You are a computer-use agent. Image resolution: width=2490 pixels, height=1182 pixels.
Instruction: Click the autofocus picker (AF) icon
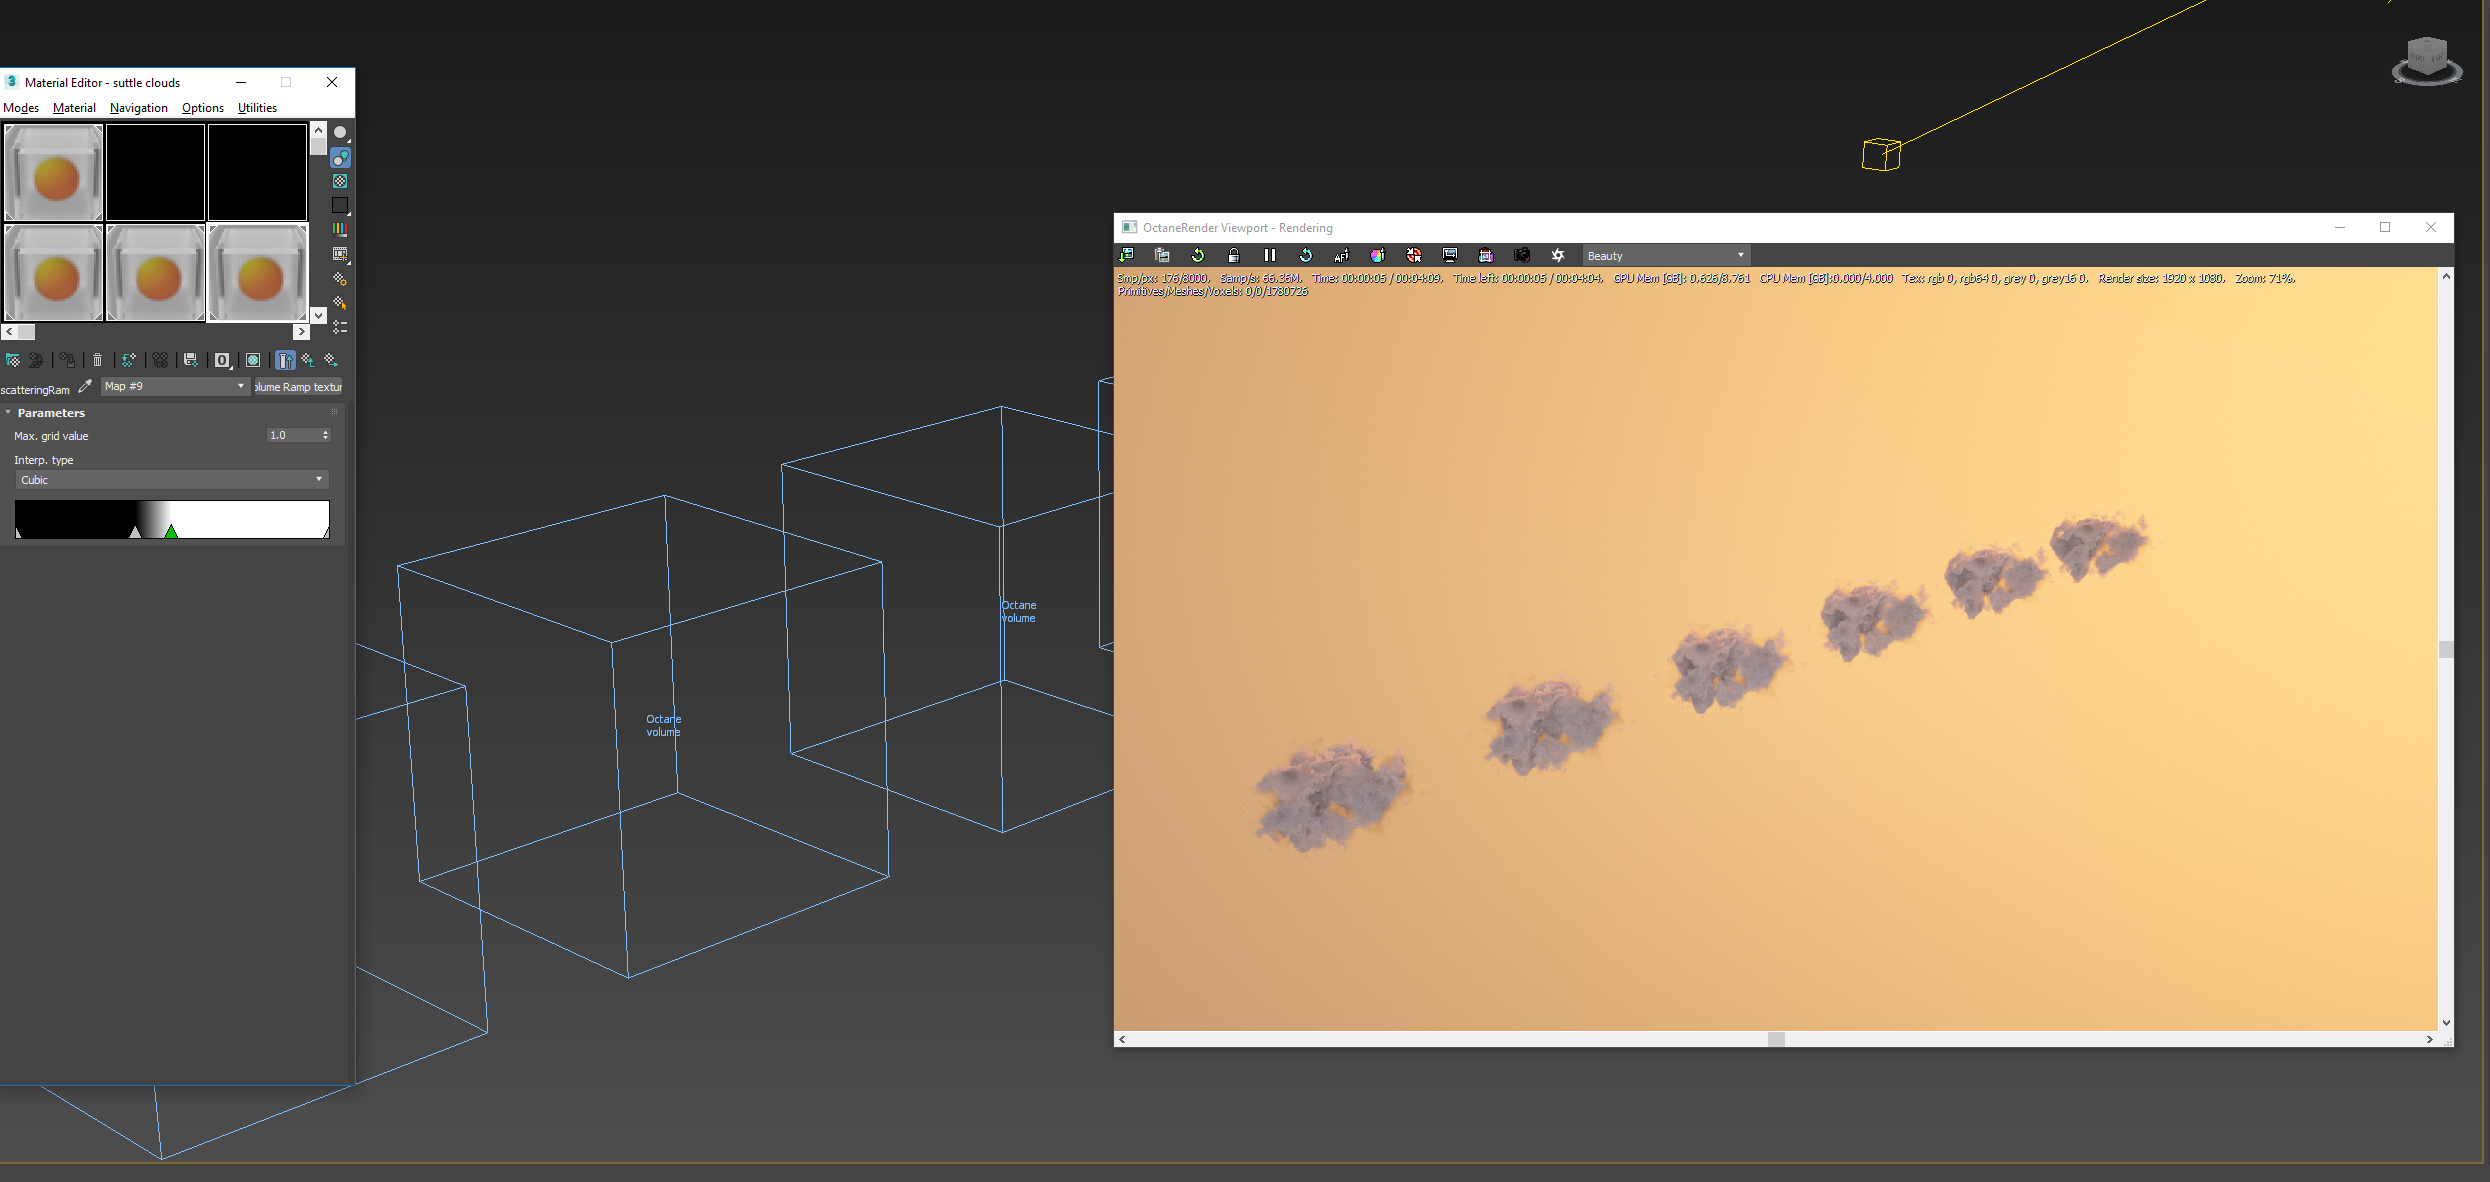(1341, 256)
